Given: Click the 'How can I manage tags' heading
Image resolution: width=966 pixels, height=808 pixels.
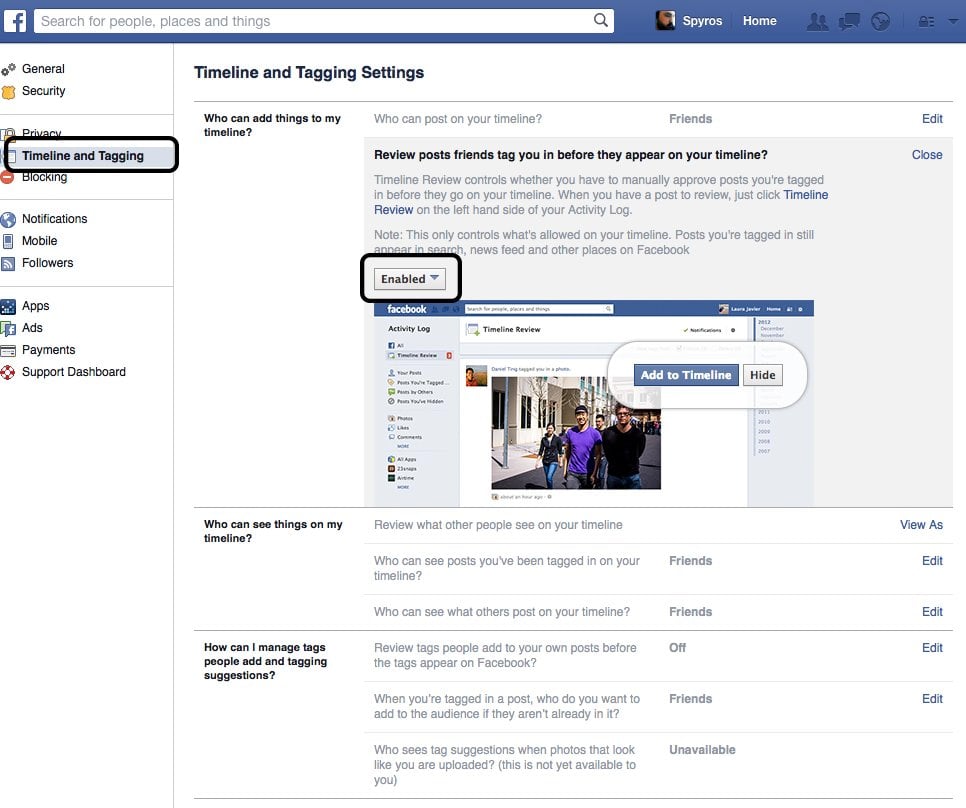Looking at the screenshot, I should [x=266, y=661].
